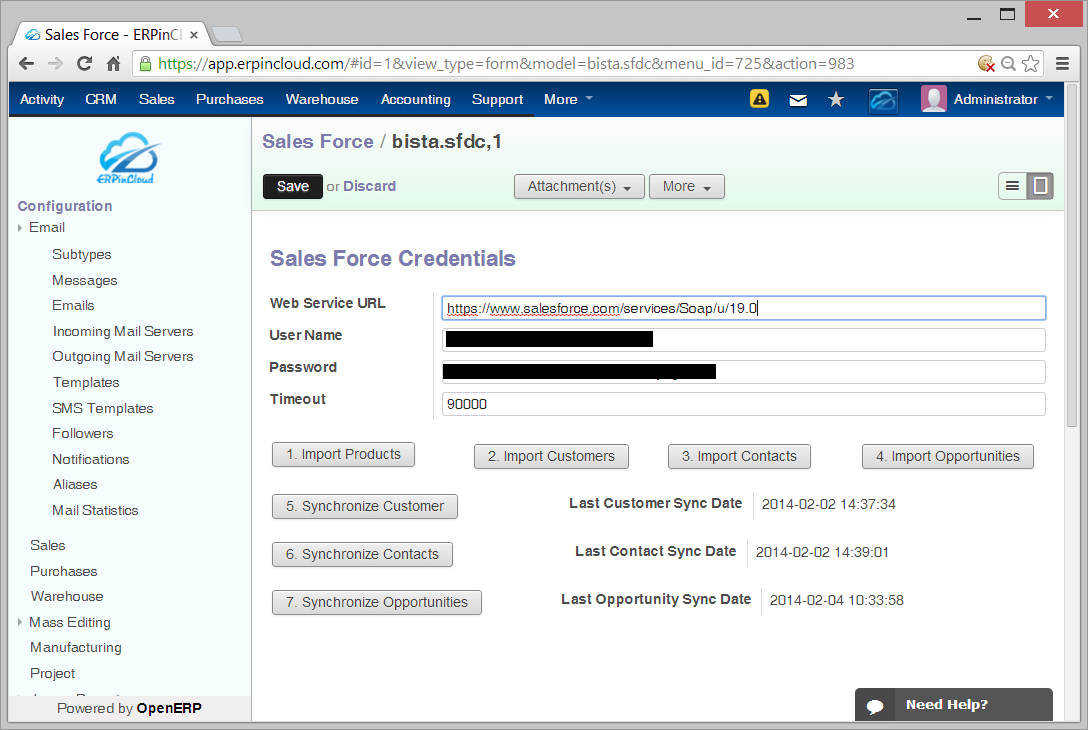
Task: Click the browser address bar URL
Action: pos(506,64)
